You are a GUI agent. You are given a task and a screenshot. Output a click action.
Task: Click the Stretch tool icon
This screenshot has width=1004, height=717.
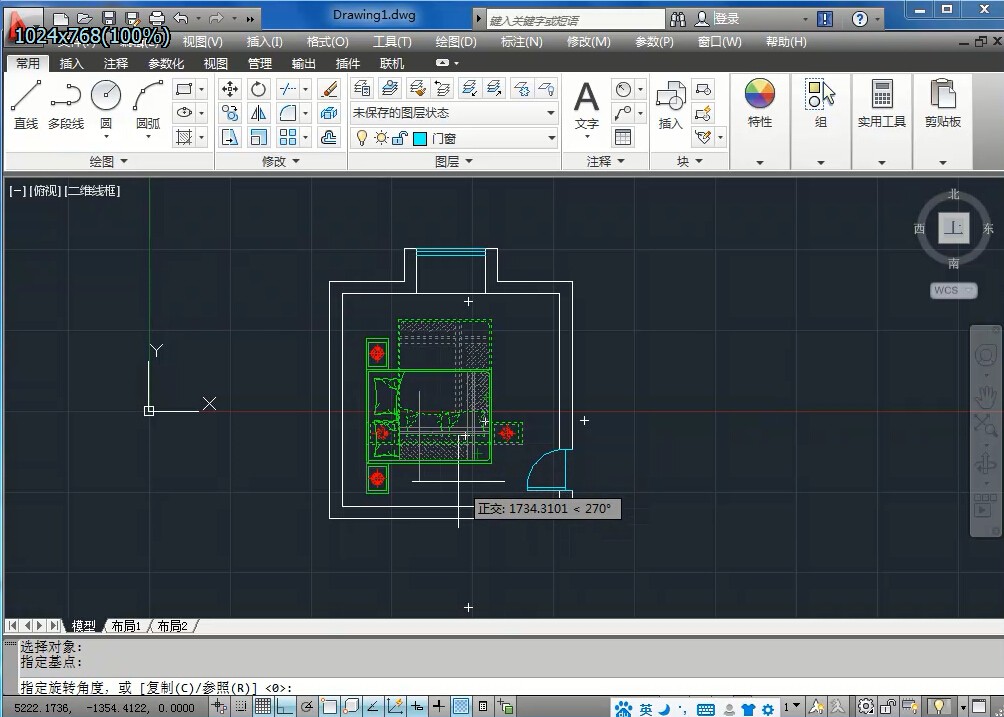(x=230, y=137)
